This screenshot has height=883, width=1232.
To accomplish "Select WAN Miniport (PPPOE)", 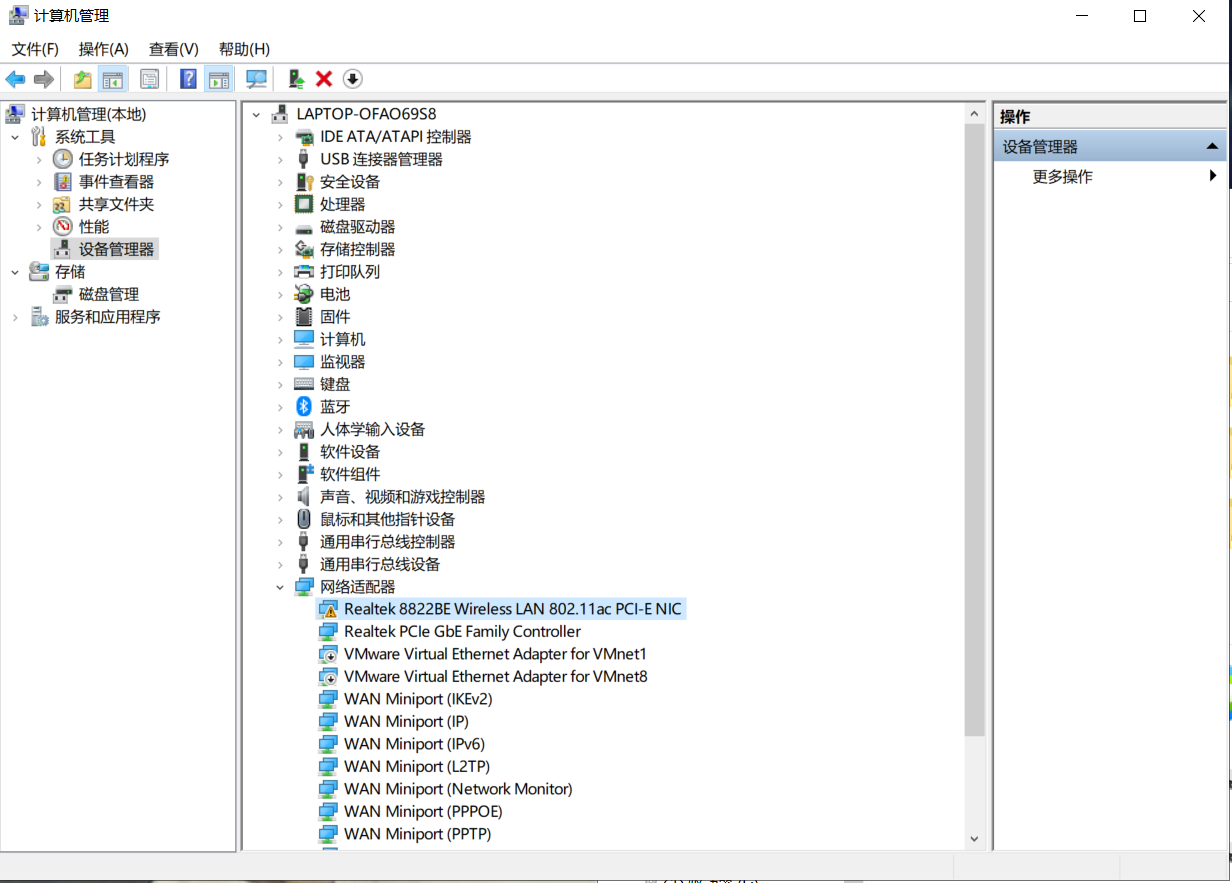I will [x=423, y=812].
